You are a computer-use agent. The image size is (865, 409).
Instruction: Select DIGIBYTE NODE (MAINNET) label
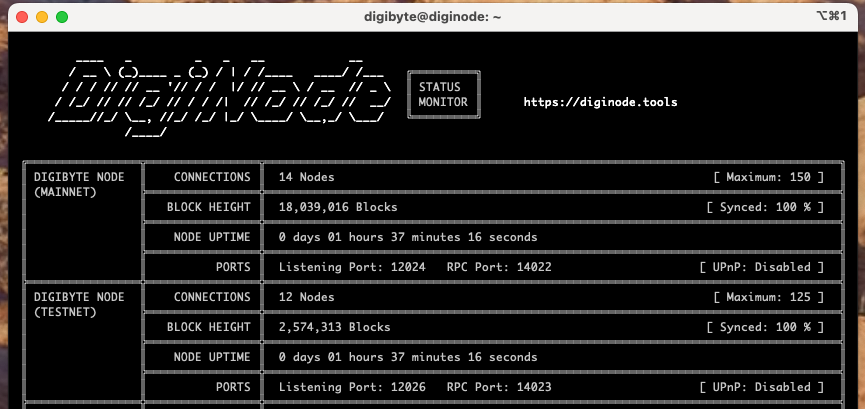(x=79, y=185)
